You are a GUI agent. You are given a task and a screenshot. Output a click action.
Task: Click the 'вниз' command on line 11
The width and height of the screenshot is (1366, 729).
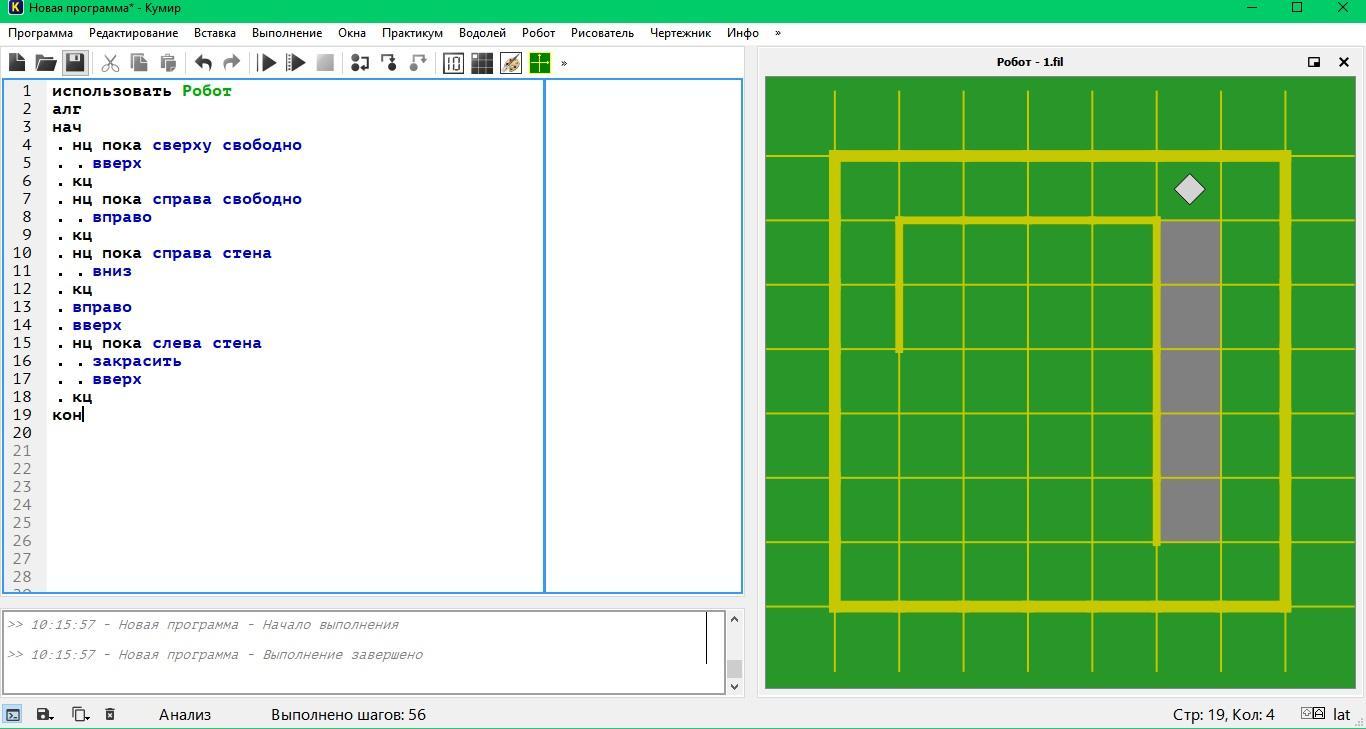pyautogui.click(x=112, y=271)
